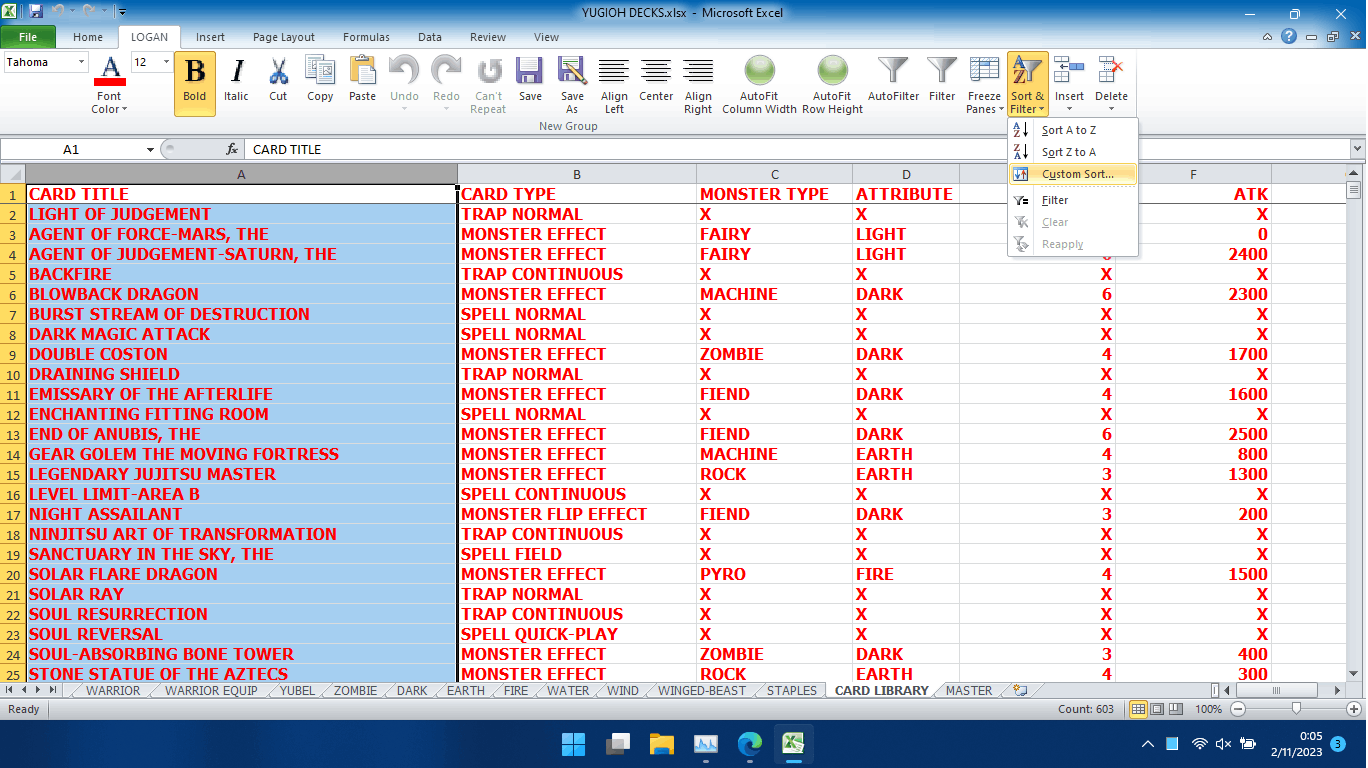Click the zoom out minus button
The image size is (1368, 768).
point(1238,709)
